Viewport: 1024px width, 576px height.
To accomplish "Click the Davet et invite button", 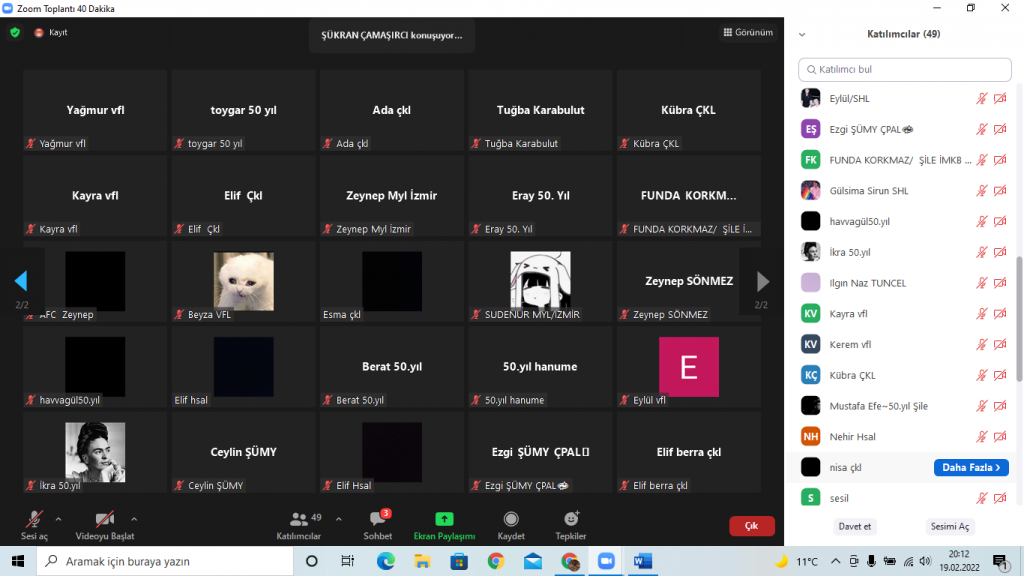I will [854, 526].
